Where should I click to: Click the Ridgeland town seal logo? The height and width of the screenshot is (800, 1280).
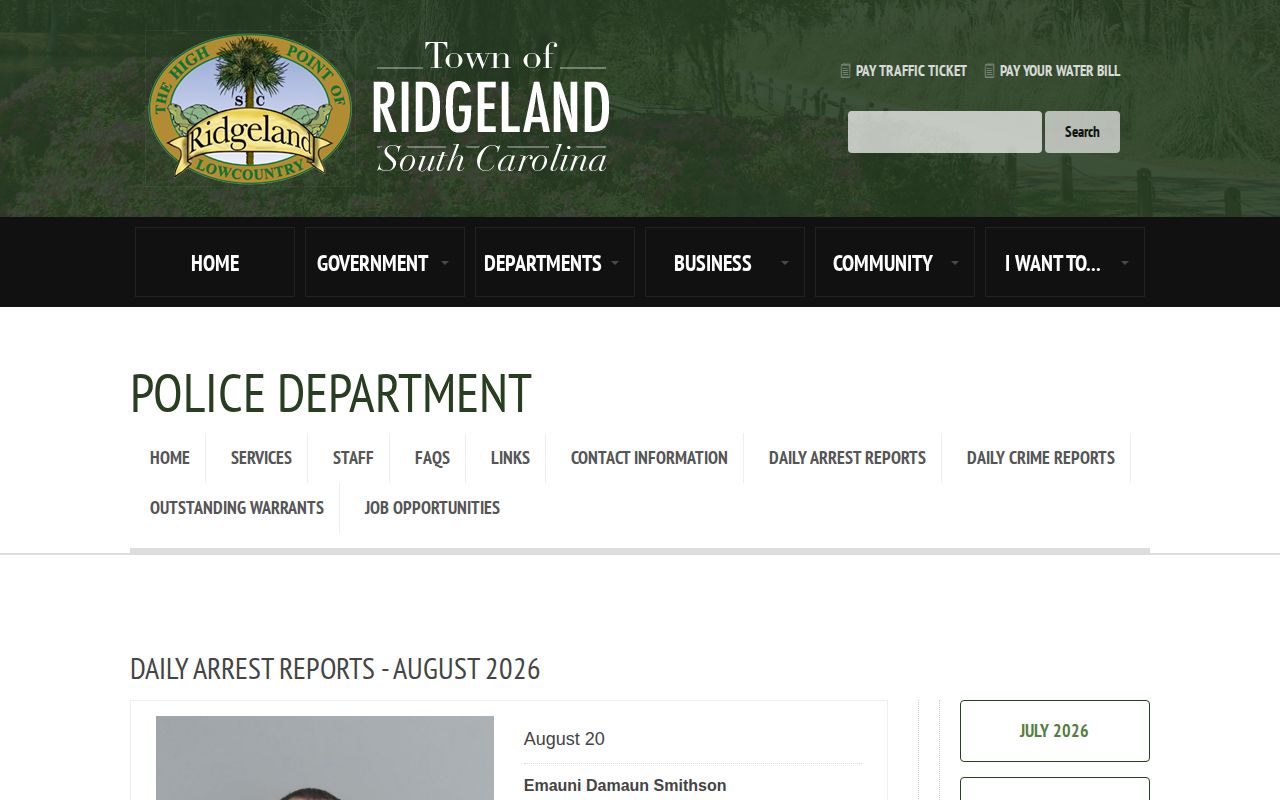tap(249, 108)
